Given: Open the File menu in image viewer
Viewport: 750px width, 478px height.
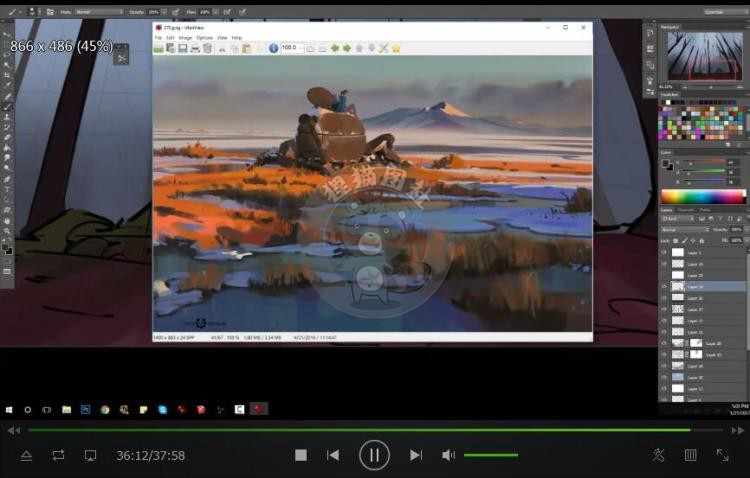Looking at the screenshot, I should pos(158,38).
